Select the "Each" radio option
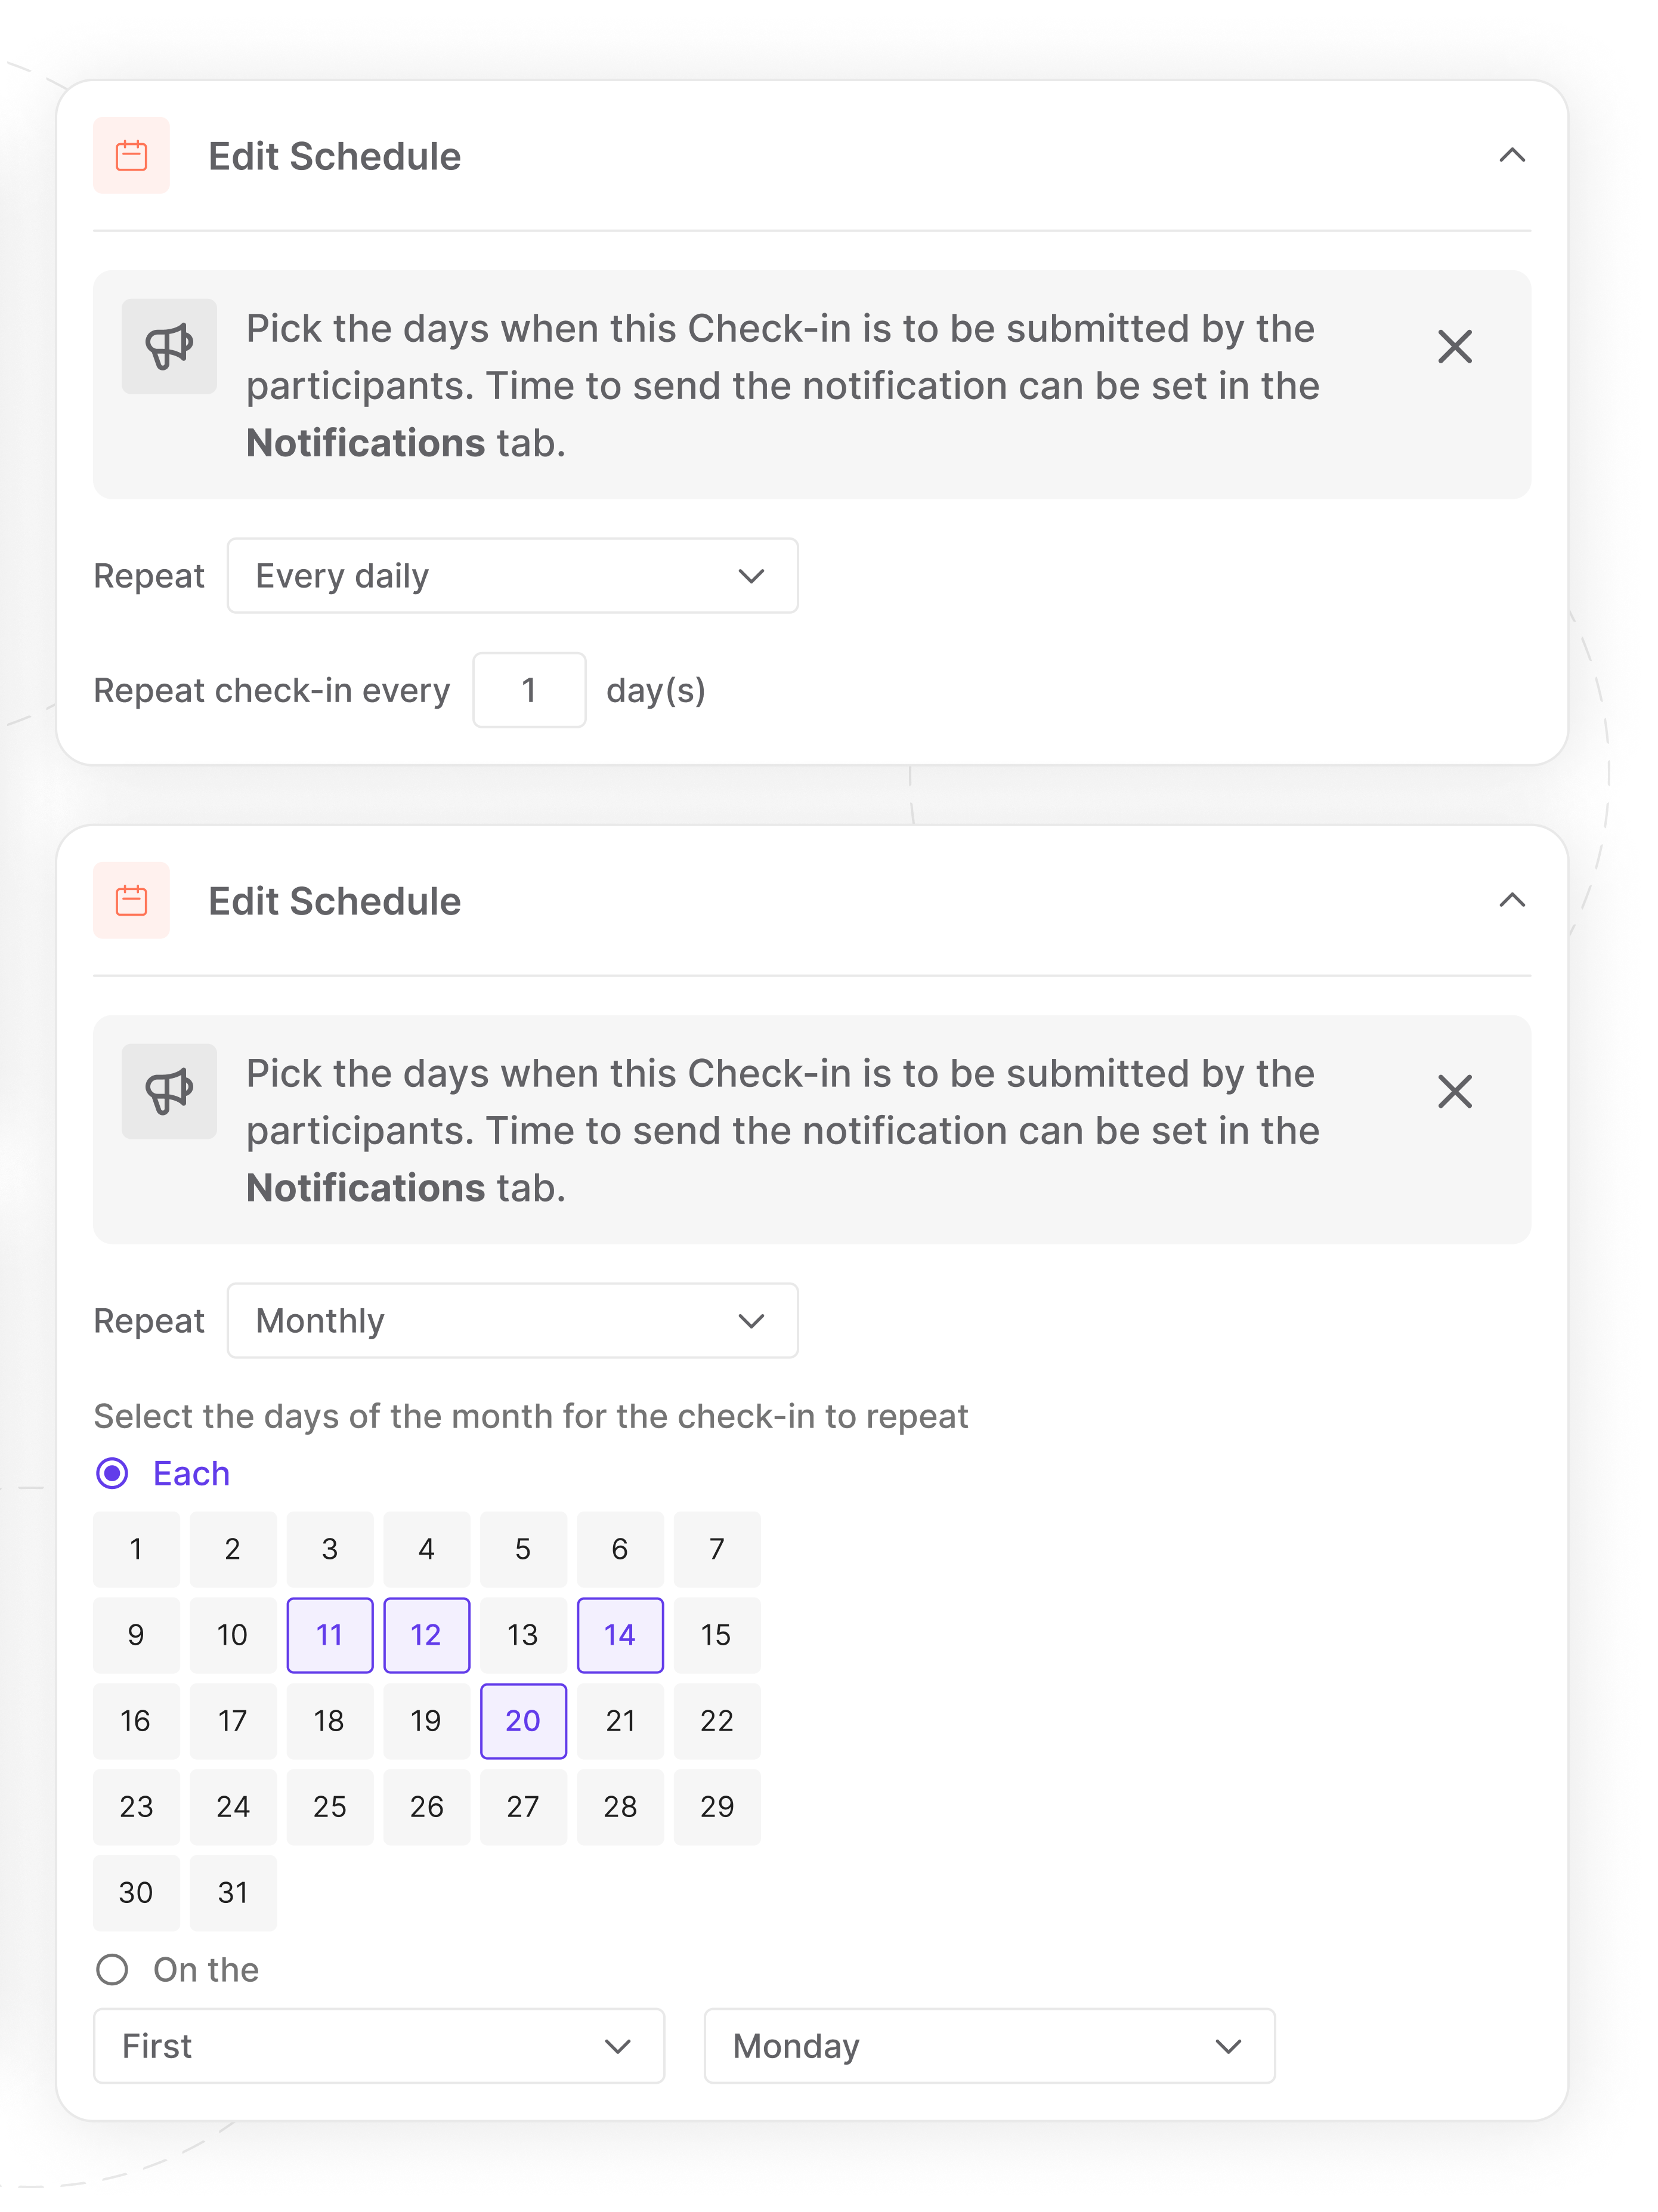The image size is (1658, 2212). coord(112,1473)
